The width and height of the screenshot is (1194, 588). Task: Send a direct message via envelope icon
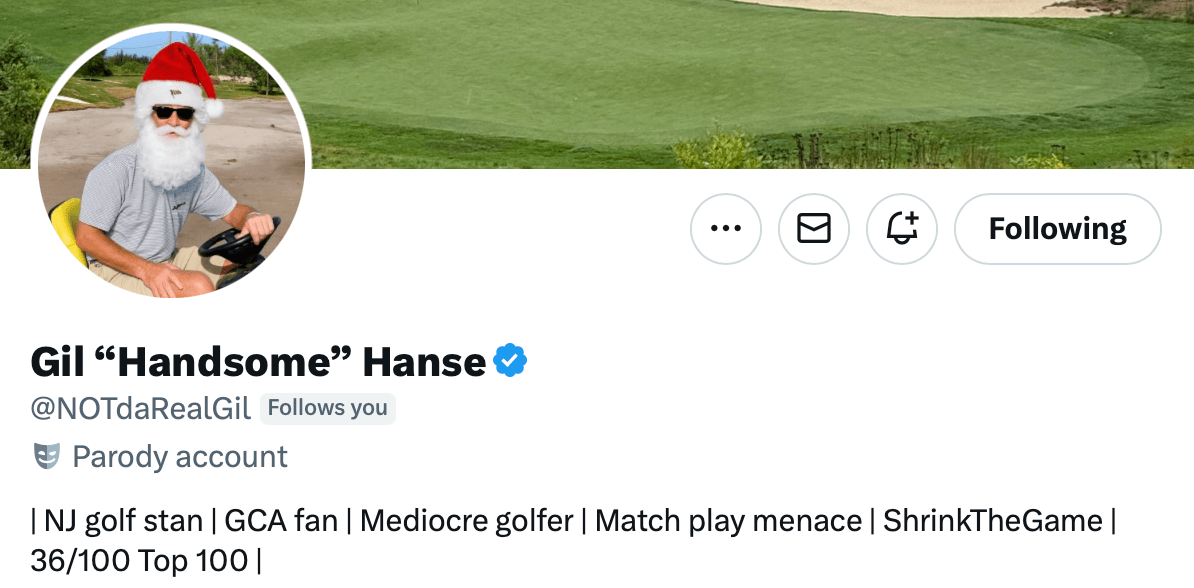814,229
